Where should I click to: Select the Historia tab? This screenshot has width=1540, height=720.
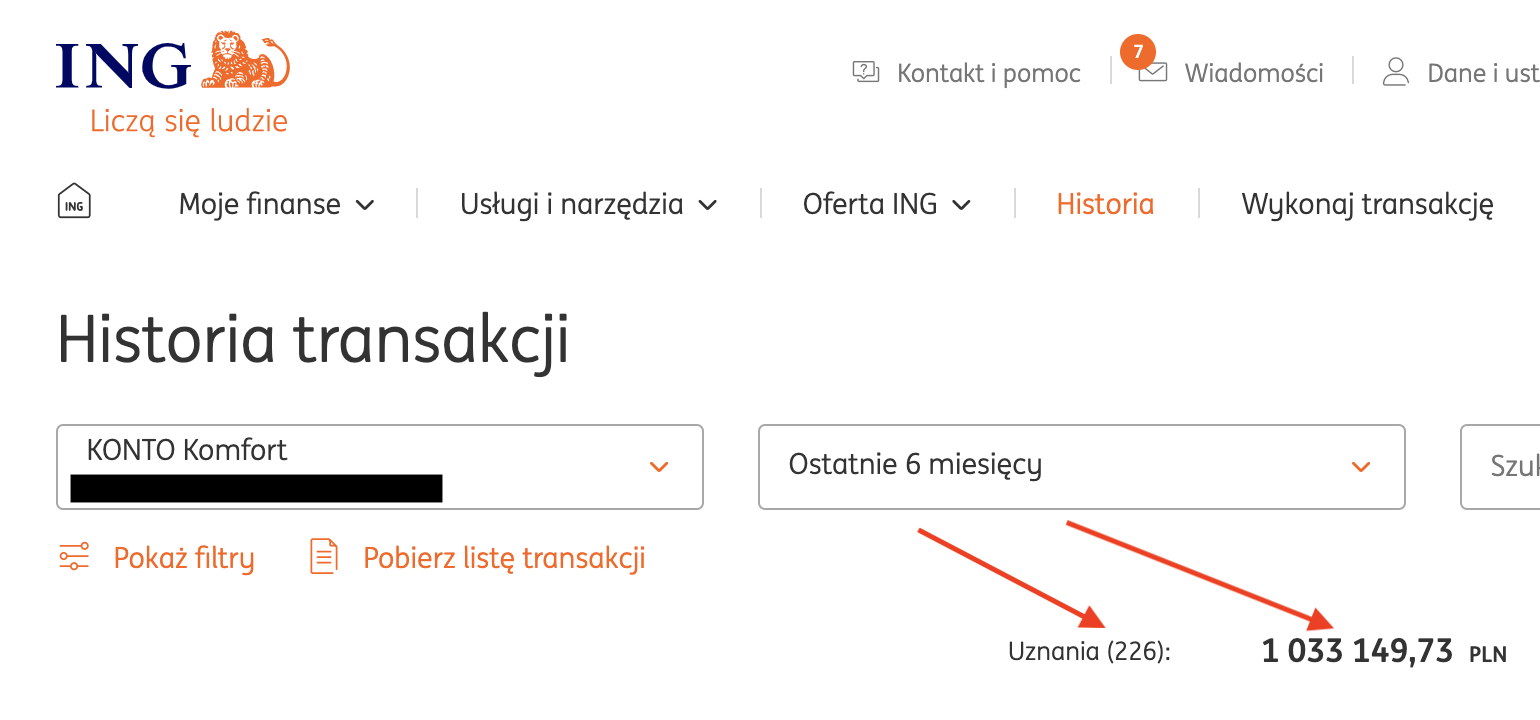click(x=1105, y=205)
